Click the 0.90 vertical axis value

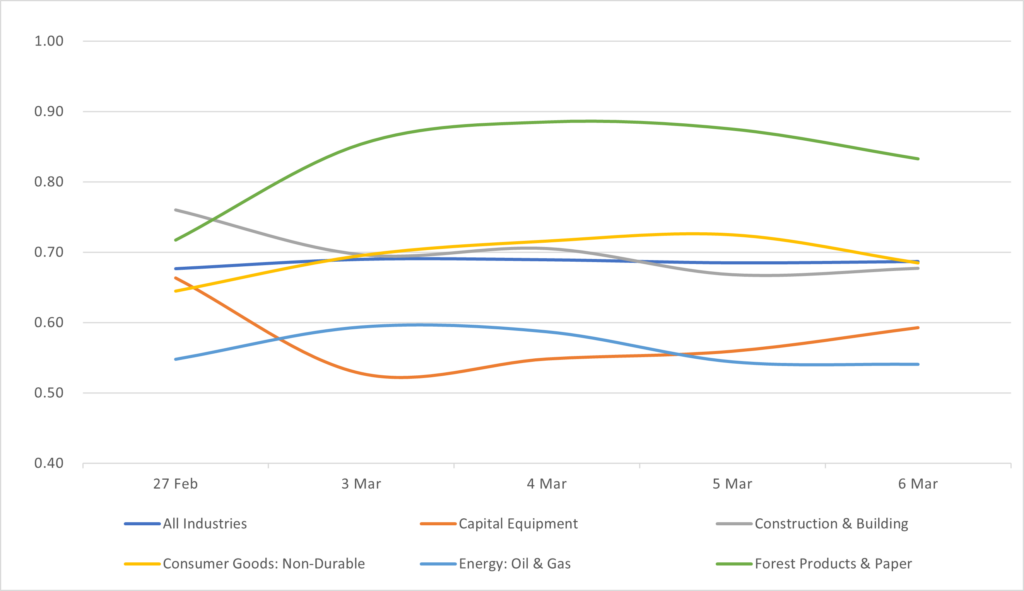48,112
